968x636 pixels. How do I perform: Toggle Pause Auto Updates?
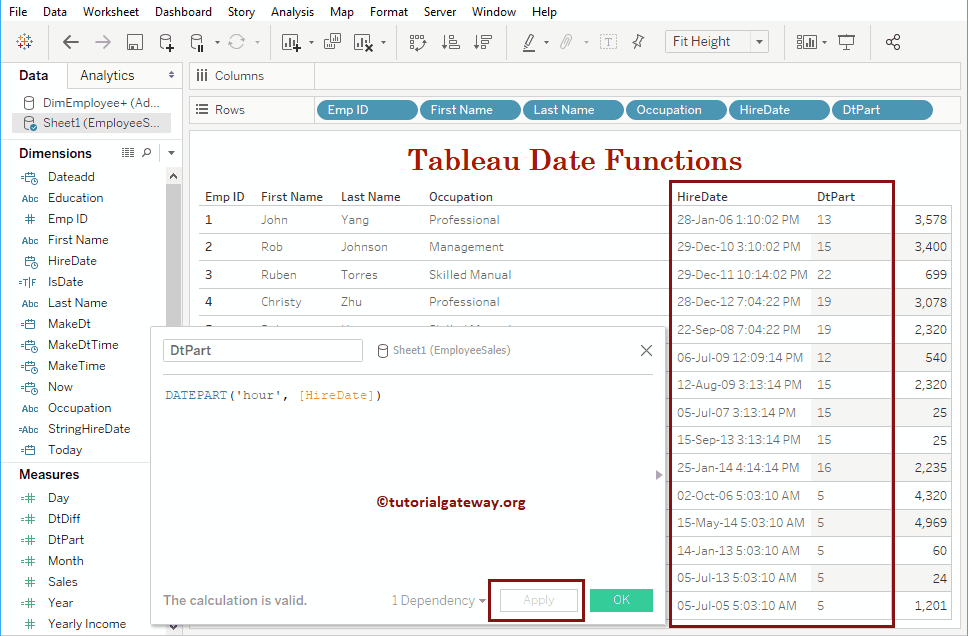click(x=198, y=42)
